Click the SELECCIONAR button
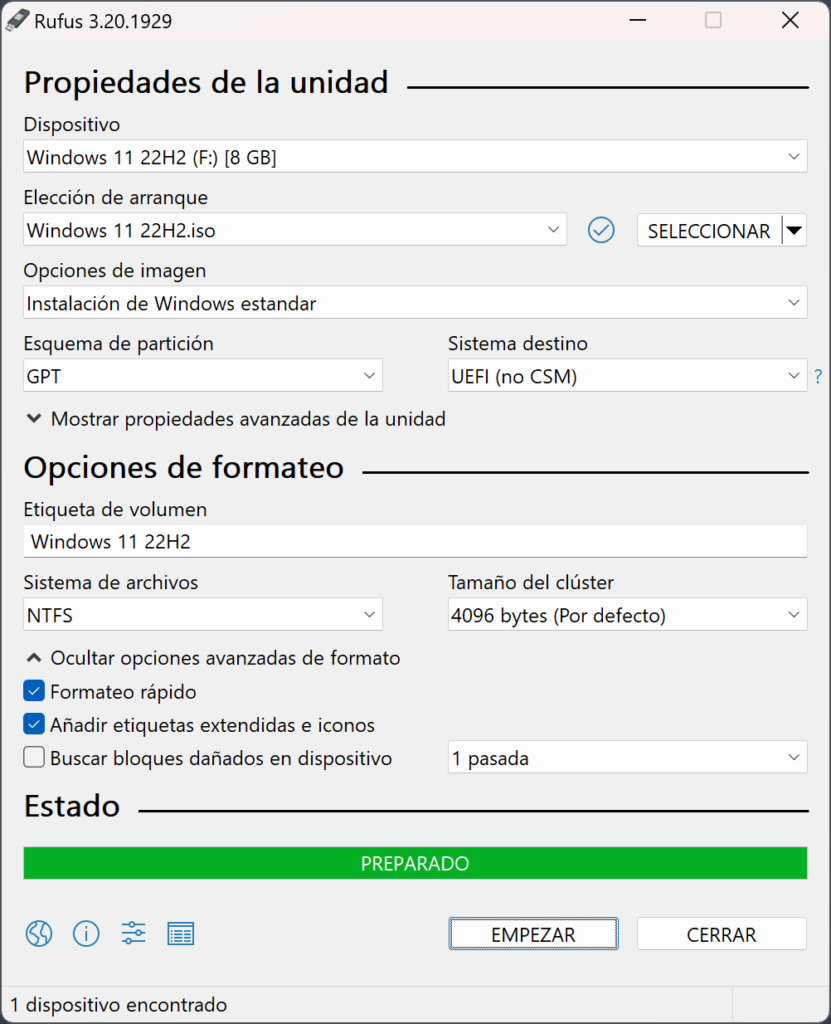Screen dimensions: 831x1024 point(709,231)
